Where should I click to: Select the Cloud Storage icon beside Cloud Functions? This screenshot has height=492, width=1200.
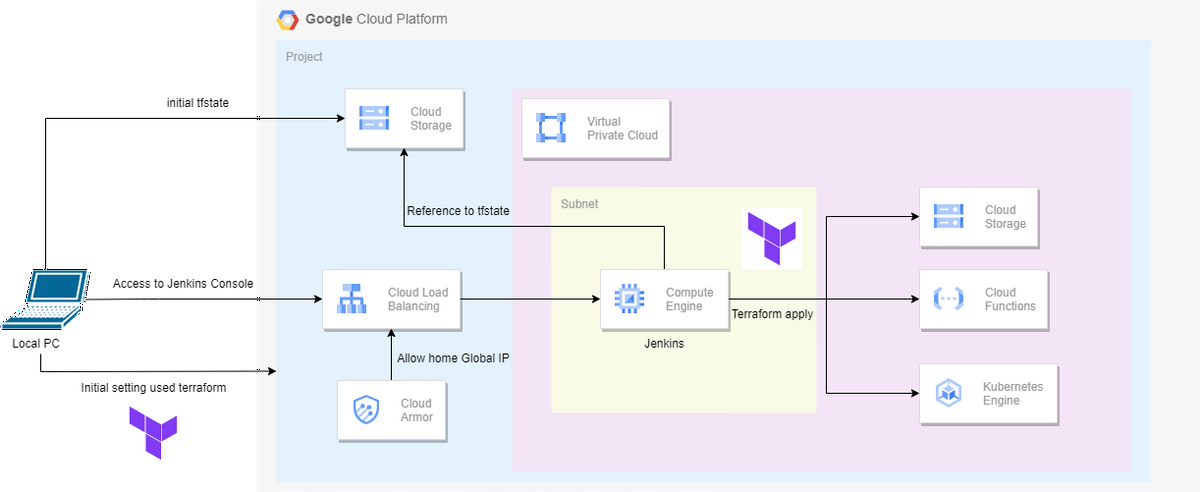point(947,217)
